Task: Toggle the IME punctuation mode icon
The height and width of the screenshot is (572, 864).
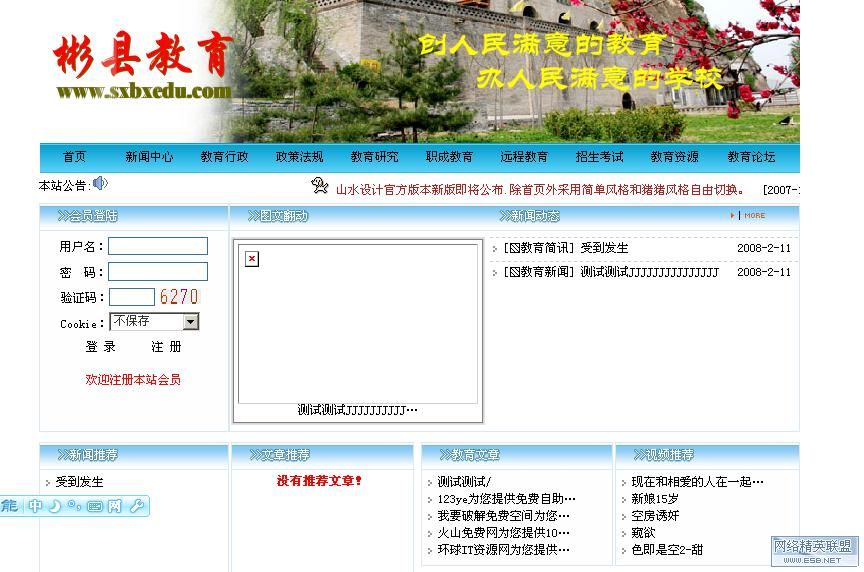Action: pos(74,505)
